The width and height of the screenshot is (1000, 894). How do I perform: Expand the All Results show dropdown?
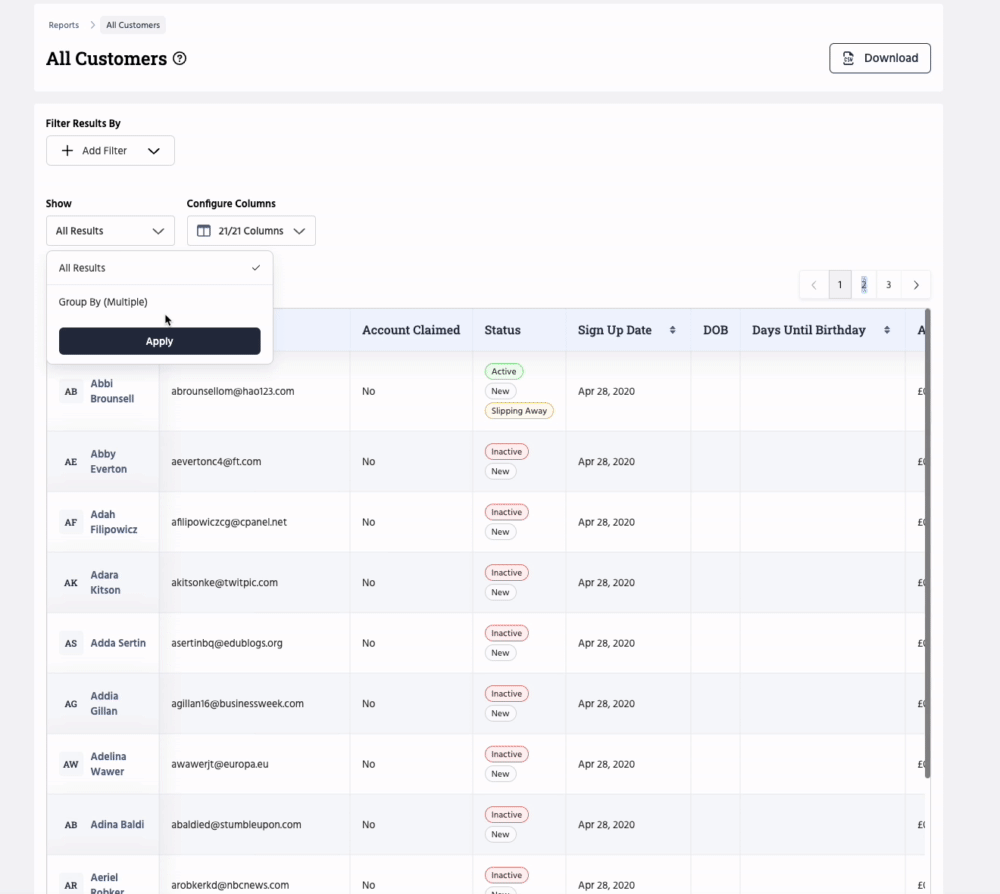pos(110,231)
